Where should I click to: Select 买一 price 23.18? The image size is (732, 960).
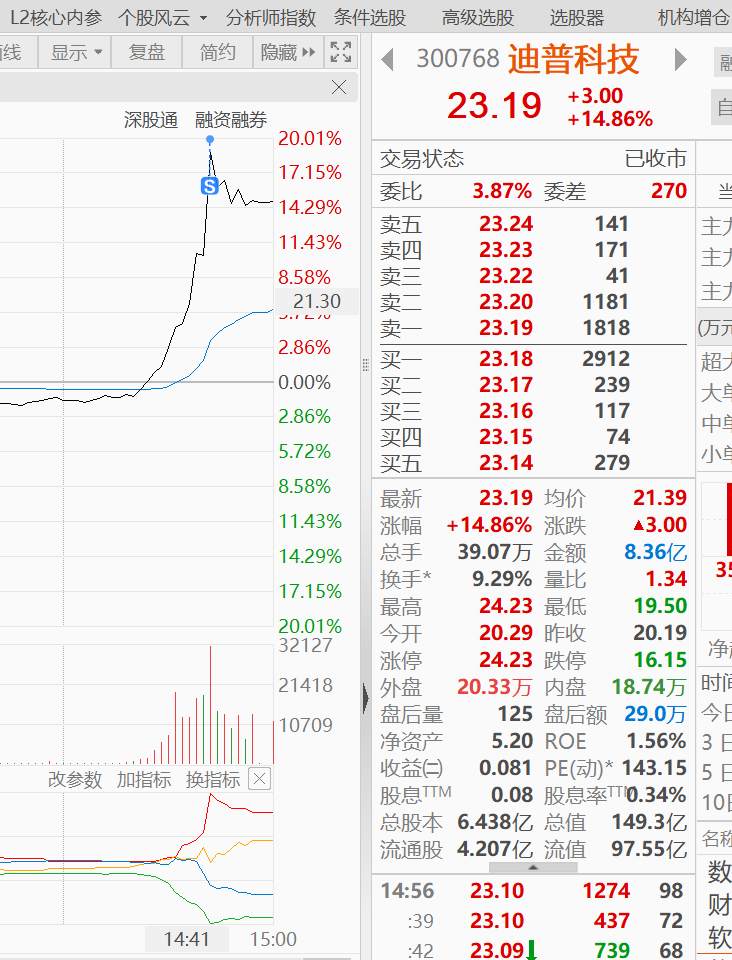[x=506, y=358]
